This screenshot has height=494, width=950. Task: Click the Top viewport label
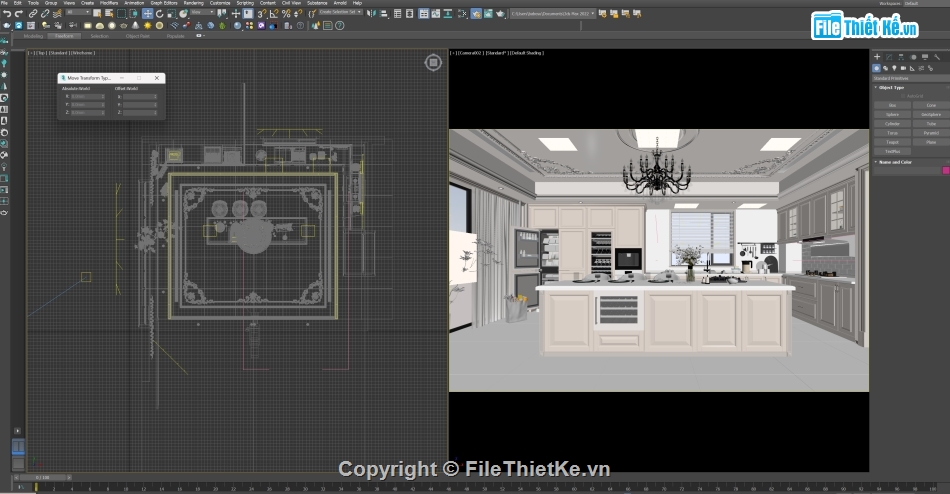coord(41,53)
